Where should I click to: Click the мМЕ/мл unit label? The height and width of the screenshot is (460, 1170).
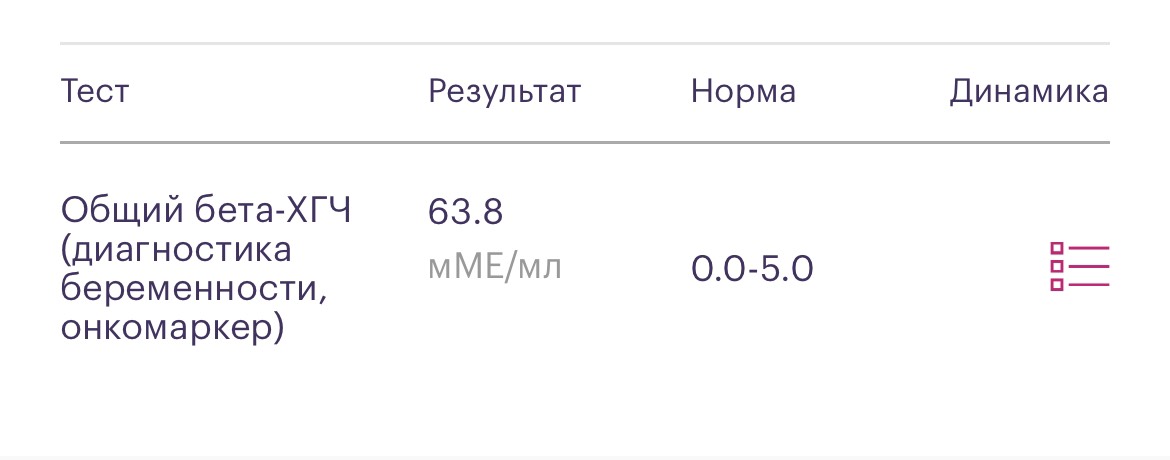(495, 267)
